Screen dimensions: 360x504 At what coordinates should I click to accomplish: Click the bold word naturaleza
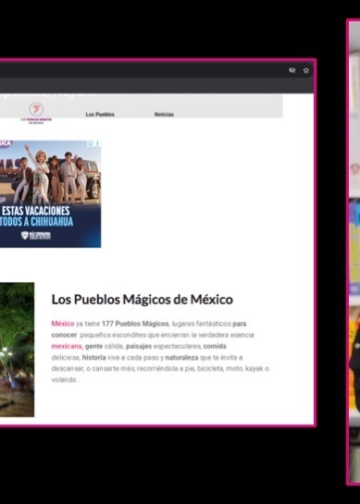coord(182,358)
